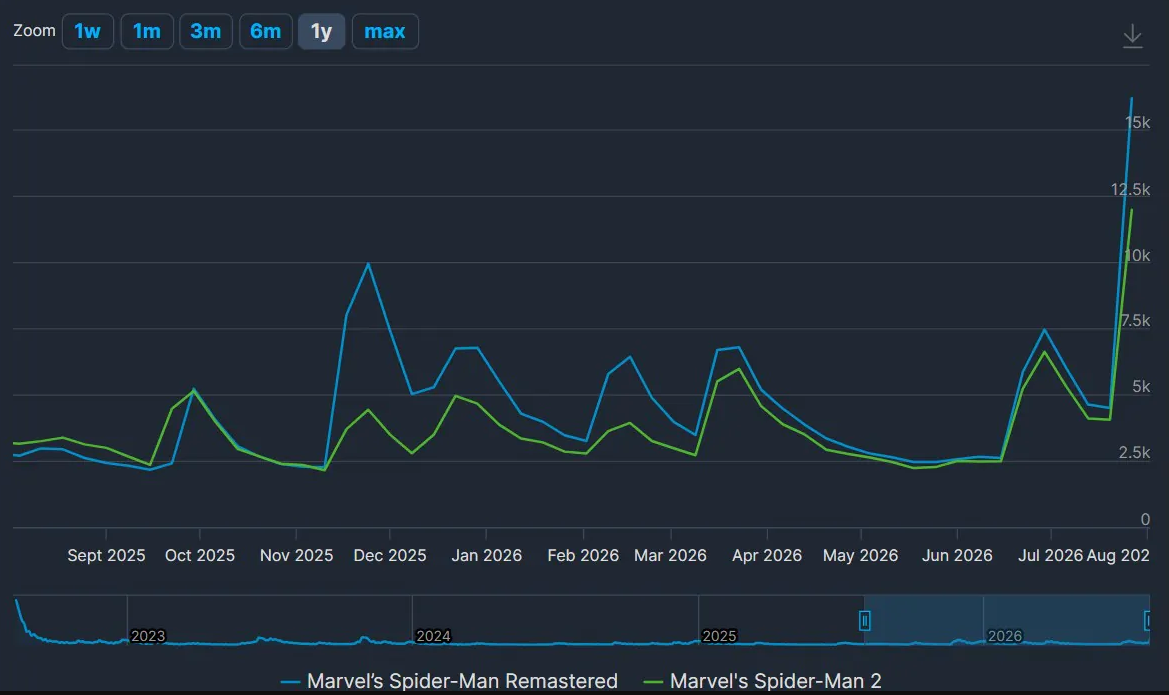The width and height of the screenshot is (1169, 695).
Task: Click the 7.5k y-axis value
Action: pyautogui.click(x=1136, y=321)
